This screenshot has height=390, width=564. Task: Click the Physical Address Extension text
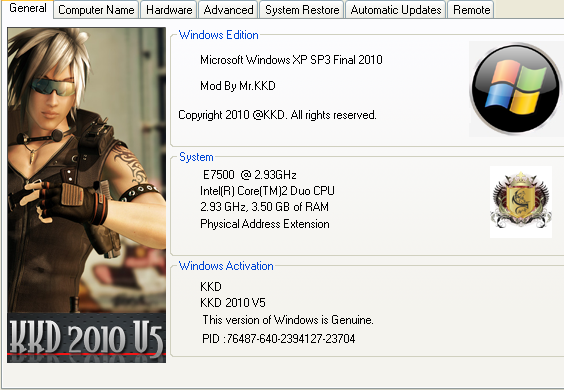click(265, 224)
